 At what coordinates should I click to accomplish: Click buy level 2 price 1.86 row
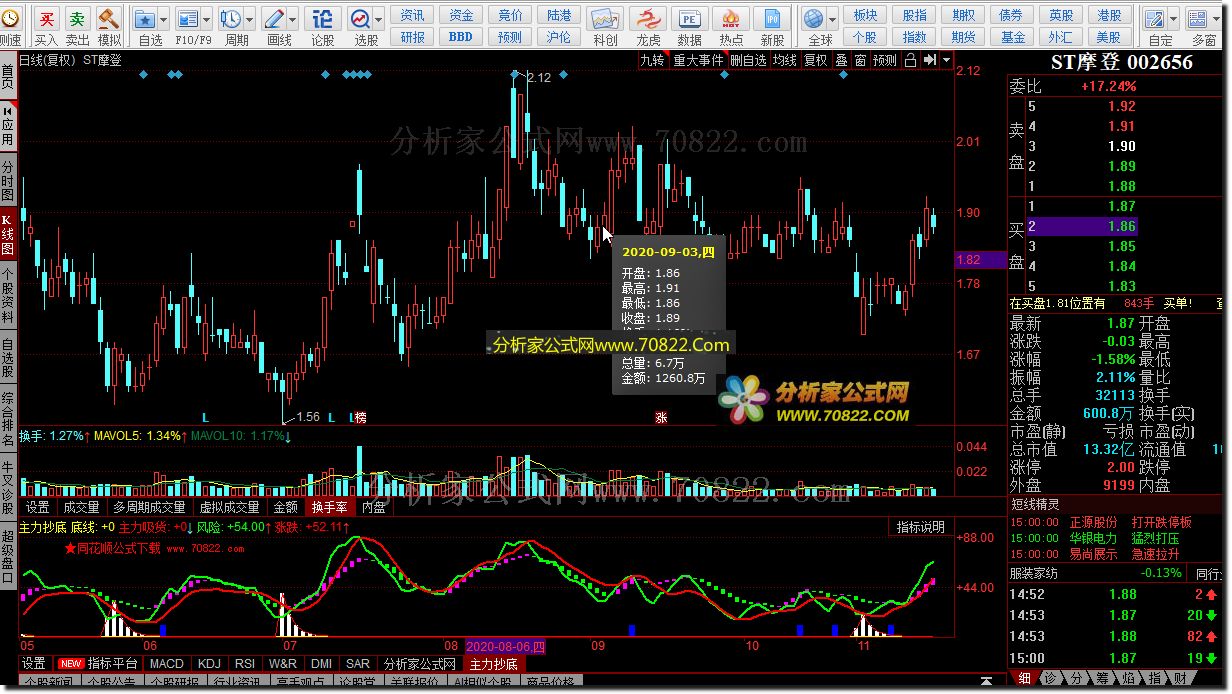(1083, 227)
